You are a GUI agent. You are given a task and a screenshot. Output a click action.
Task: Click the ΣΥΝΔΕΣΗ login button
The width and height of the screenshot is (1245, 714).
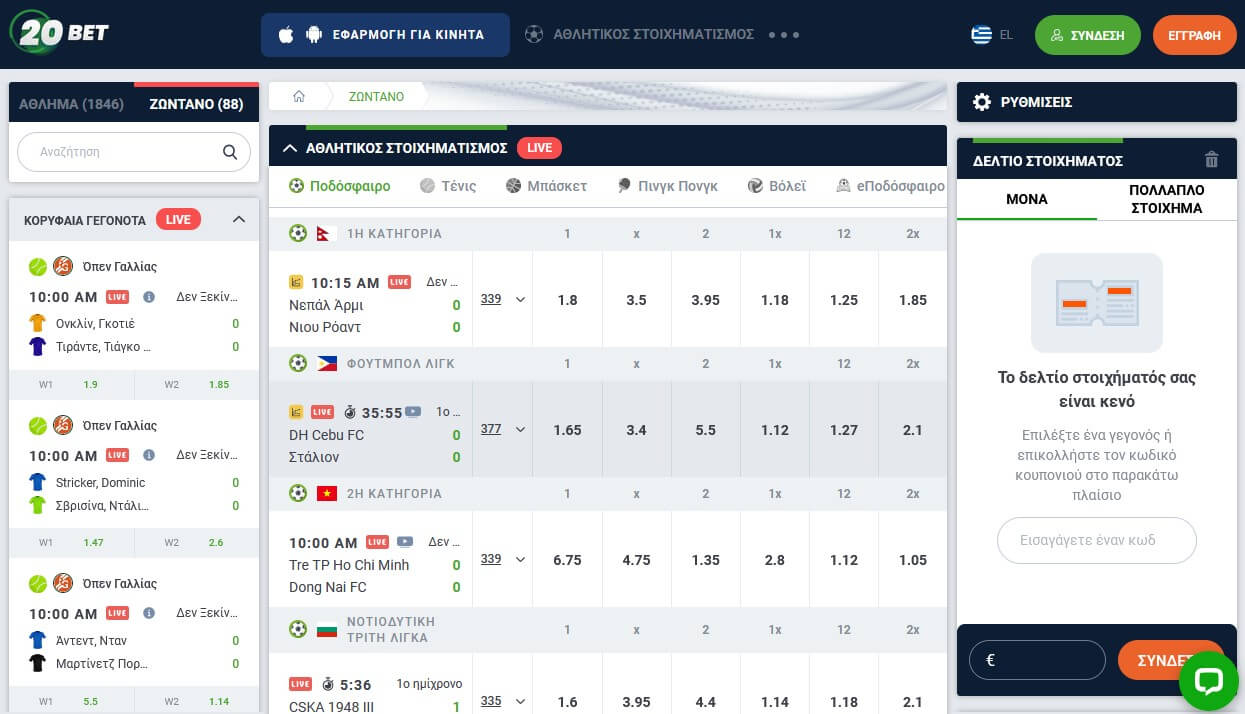coord(1087,35)
